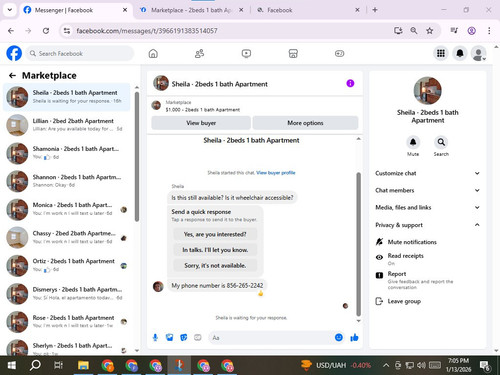500x375 pixels.
Task: Open Chrome zoom magnifier icon
Action: point(414,31)
